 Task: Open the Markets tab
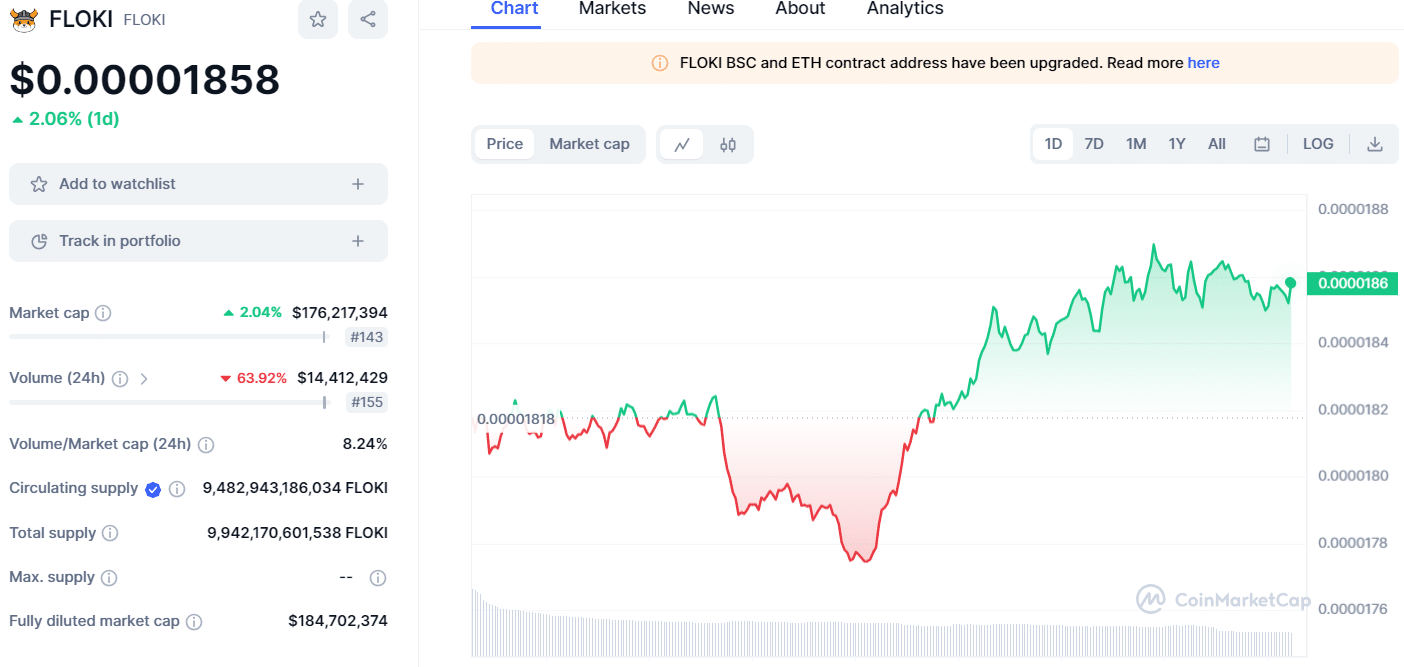pos(612,9)
